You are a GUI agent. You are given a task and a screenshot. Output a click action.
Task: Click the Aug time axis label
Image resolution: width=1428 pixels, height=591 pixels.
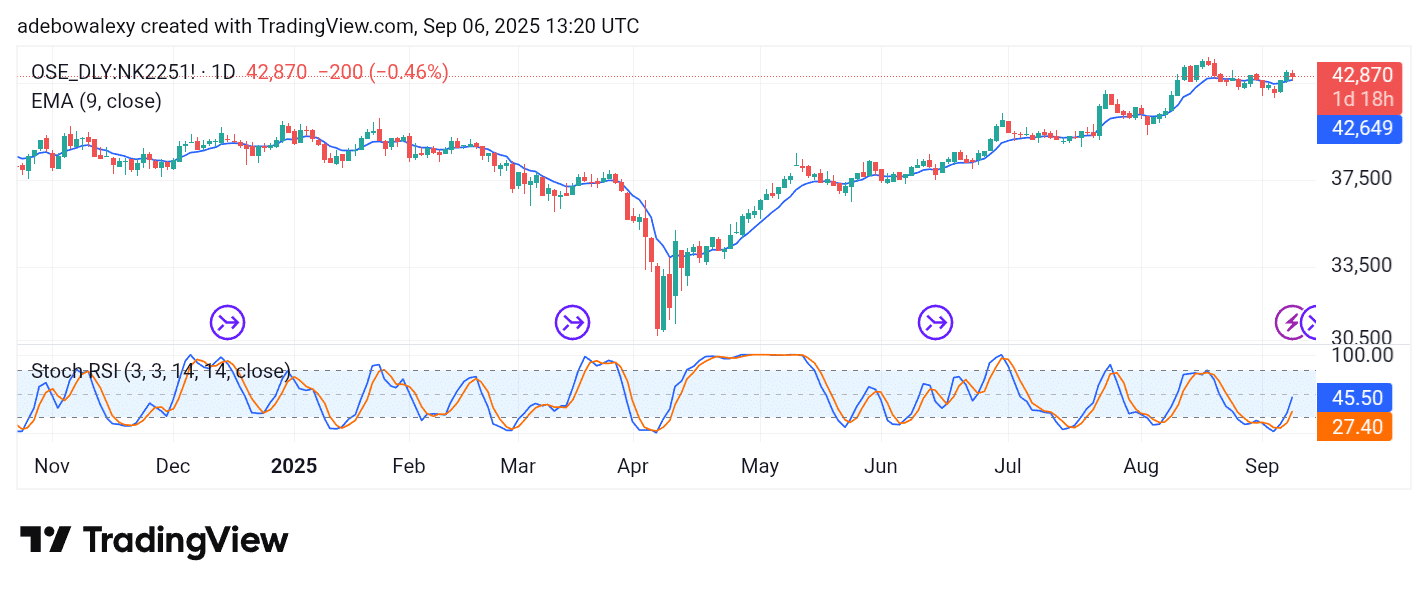[1140, 466]
